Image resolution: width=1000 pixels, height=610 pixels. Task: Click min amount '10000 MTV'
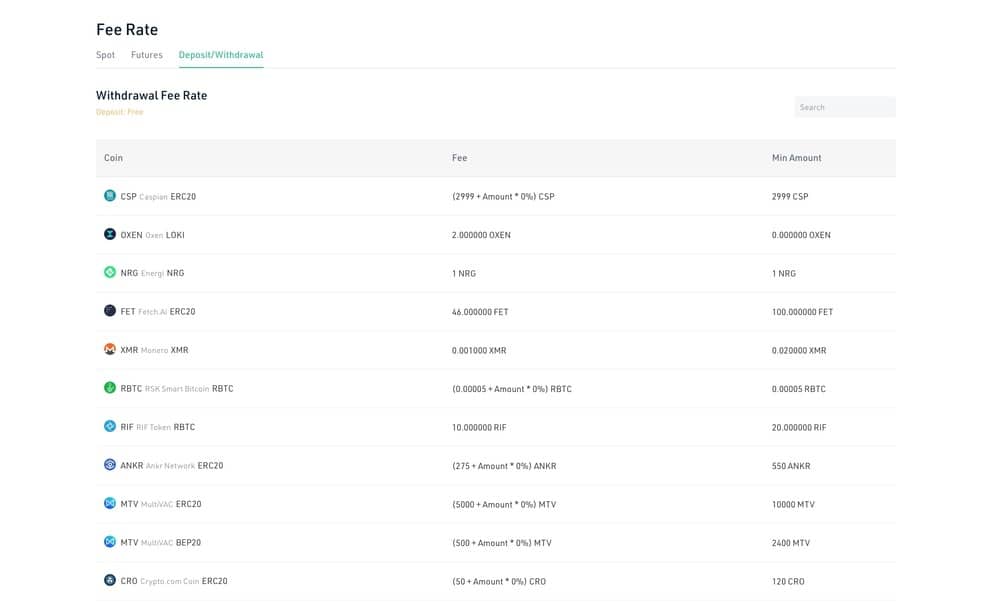point(793,504)
